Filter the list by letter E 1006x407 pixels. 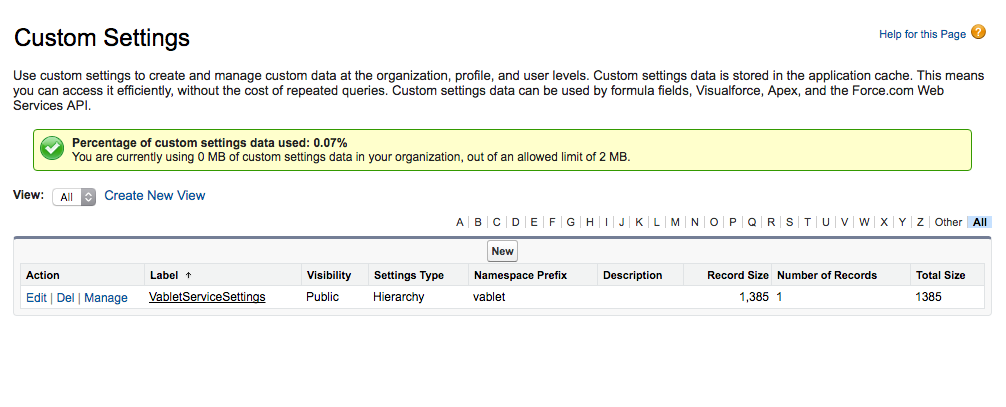pyautogui.click(x=534, y=222)
